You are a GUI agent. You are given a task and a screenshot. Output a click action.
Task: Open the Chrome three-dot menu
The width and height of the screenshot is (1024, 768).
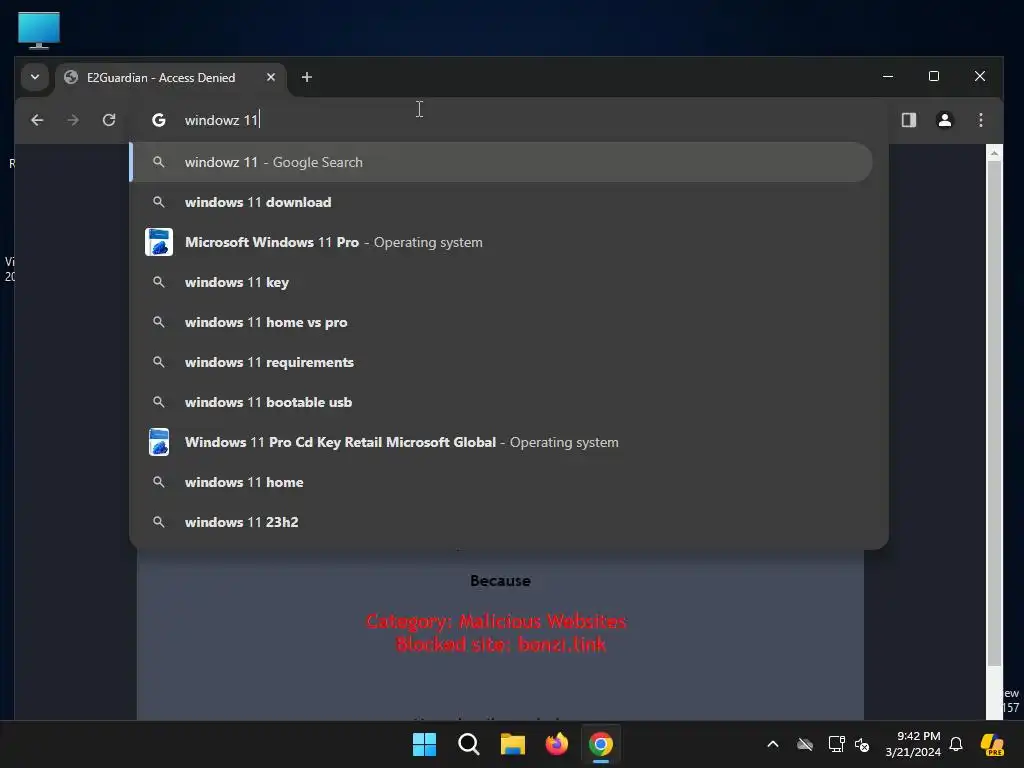[x=981, y=120]
